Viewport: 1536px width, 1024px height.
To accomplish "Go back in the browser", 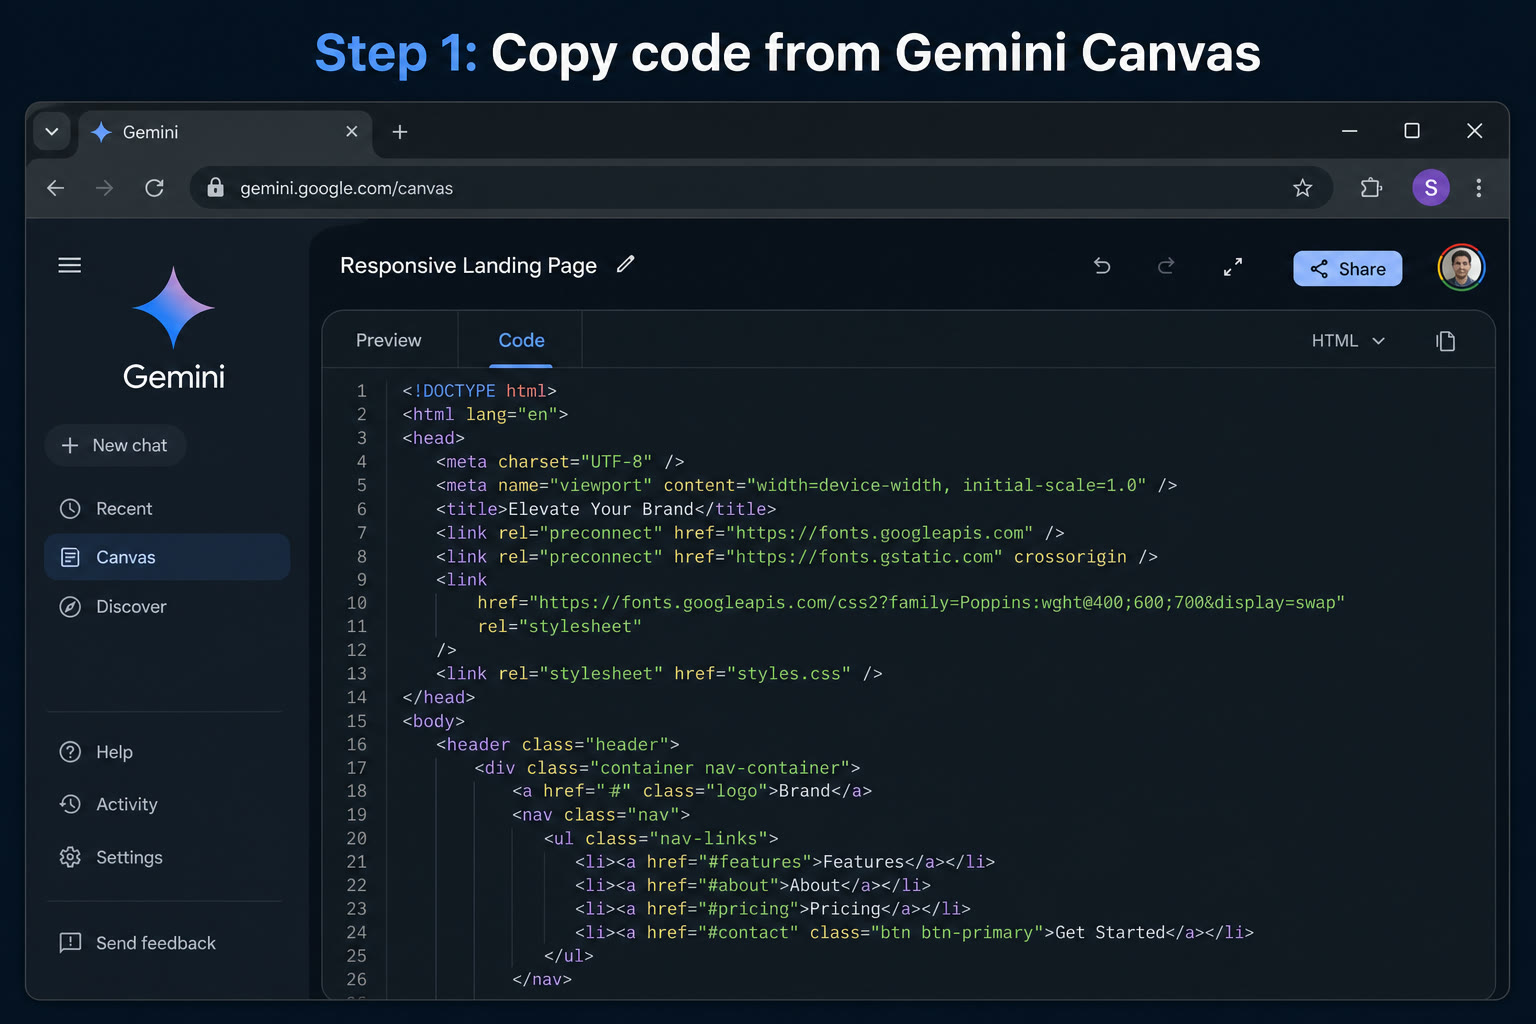I will click(x=56, y=188).
